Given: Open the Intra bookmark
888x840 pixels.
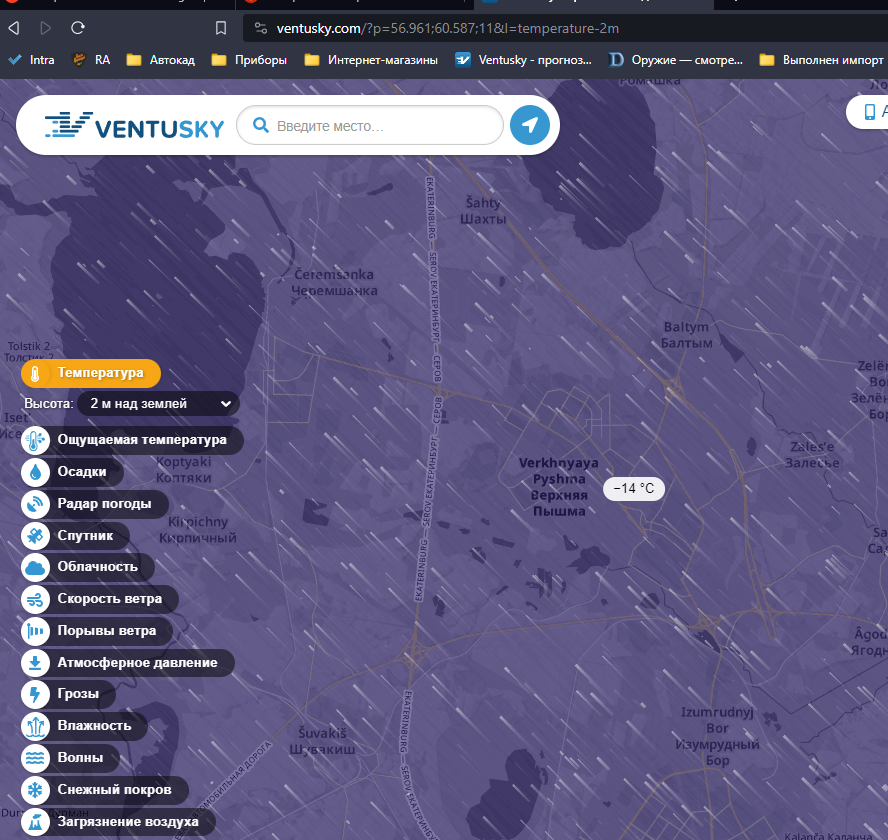Looking at the screenshot, I should pyautogui.click(x=32, y=60).
